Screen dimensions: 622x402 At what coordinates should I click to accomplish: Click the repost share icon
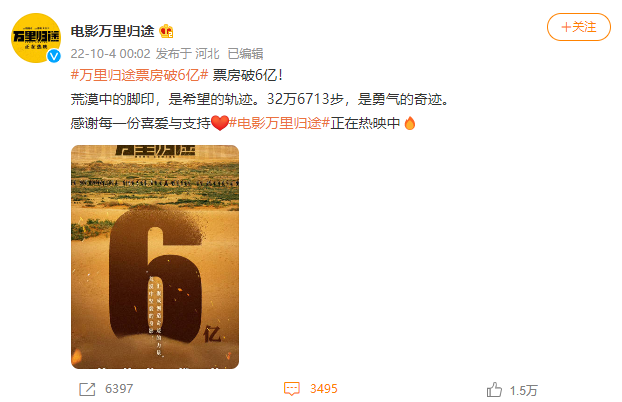click(87, 389)
